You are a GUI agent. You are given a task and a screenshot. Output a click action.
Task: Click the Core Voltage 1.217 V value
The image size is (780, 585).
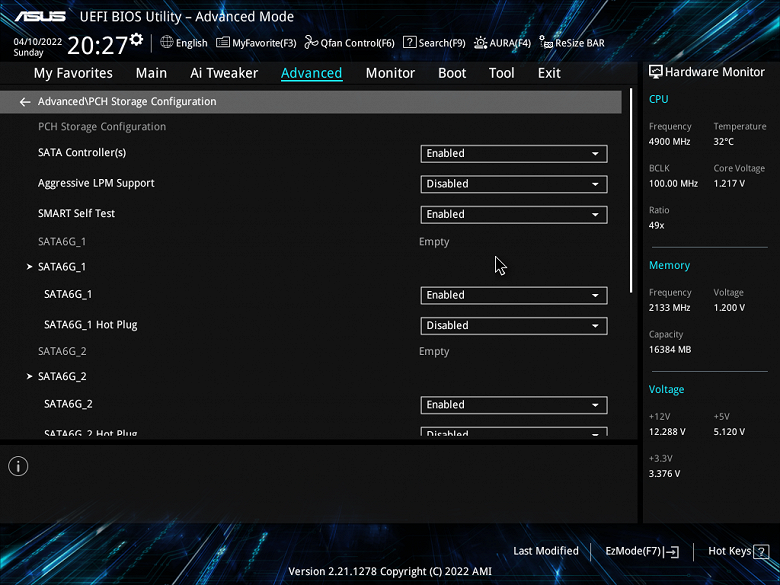729,184
